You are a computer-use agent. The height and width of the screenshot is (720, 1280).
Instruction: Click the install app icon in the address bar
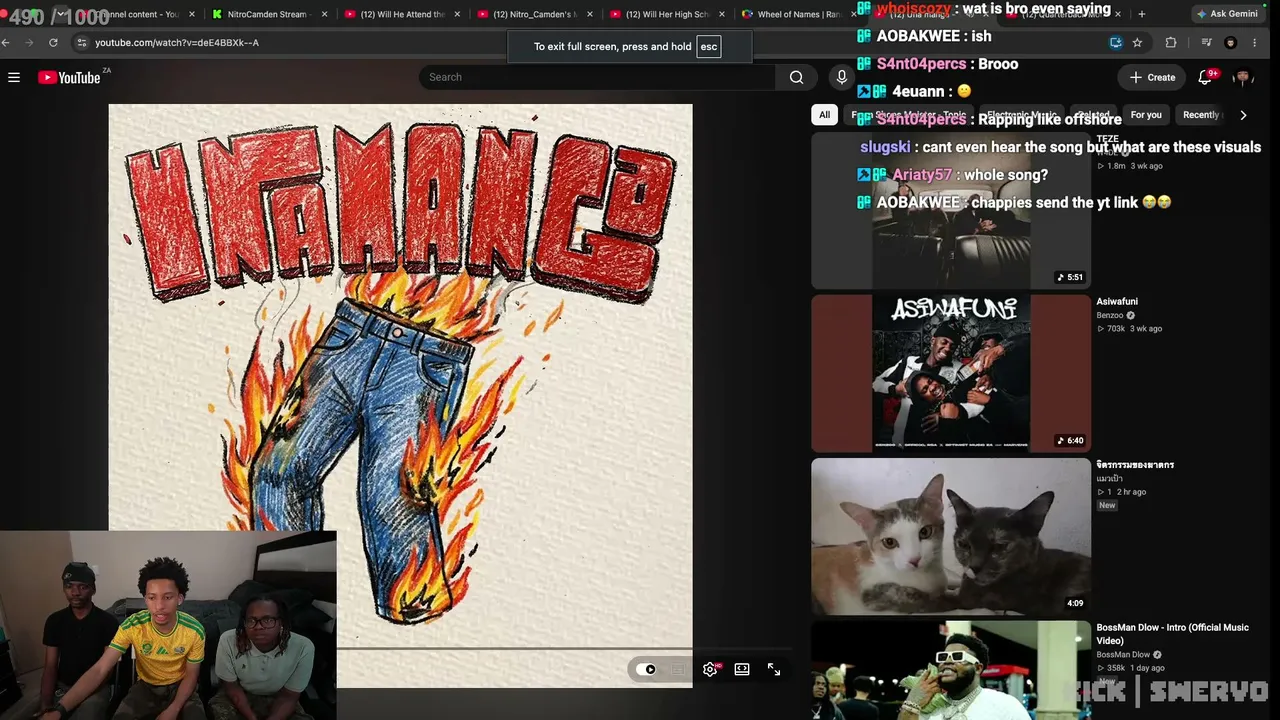[x=1115, y=43]
